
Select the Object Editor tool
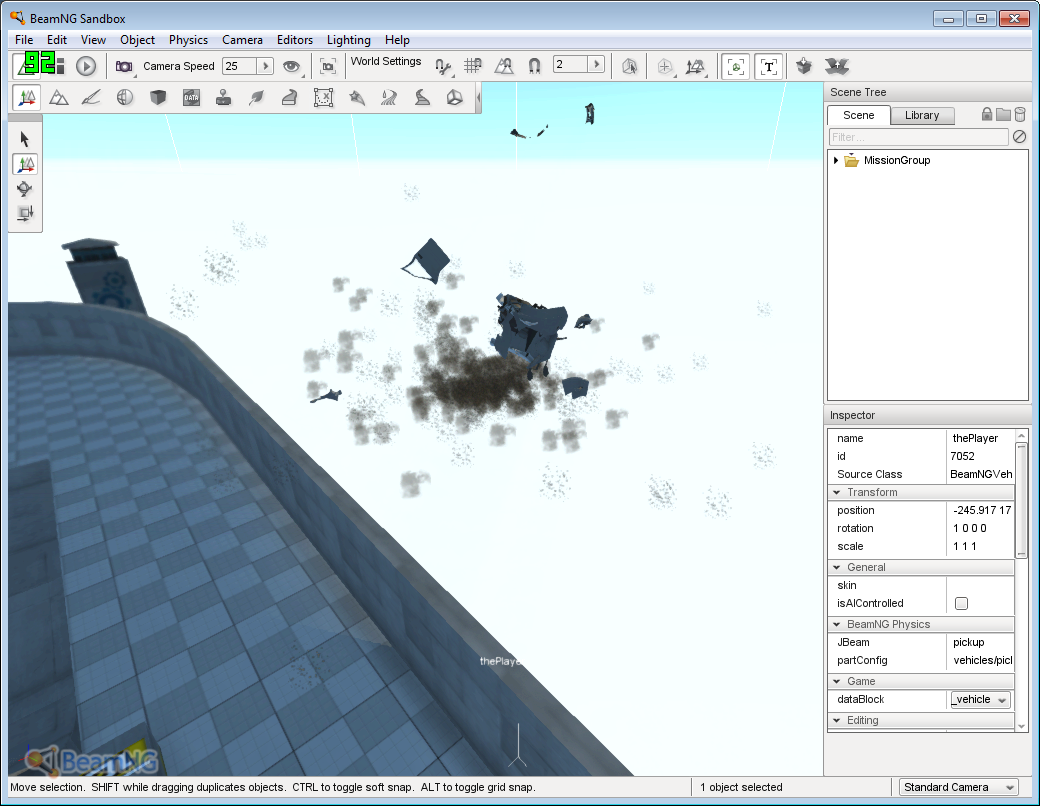[27, 98]
